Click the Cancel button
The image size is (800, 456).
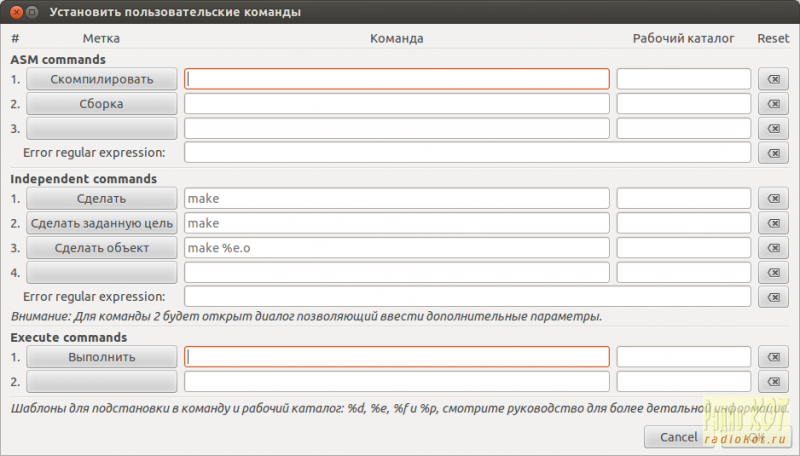click(679, 437)
